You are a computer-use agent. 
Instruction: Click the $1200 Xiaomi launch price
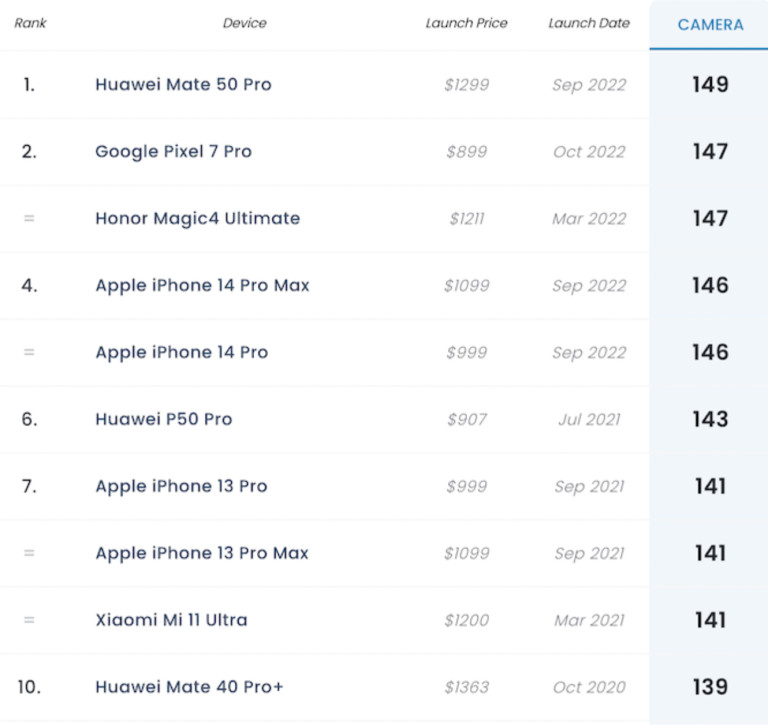466,621
